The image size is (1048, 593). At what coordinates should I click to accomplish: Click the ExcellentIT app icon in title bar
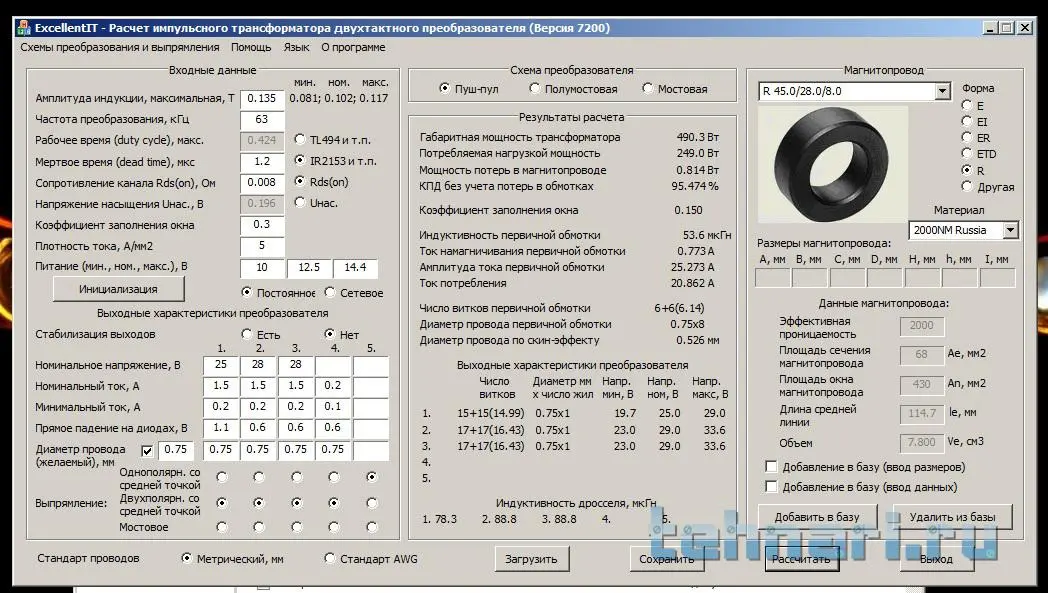point(24,28)
